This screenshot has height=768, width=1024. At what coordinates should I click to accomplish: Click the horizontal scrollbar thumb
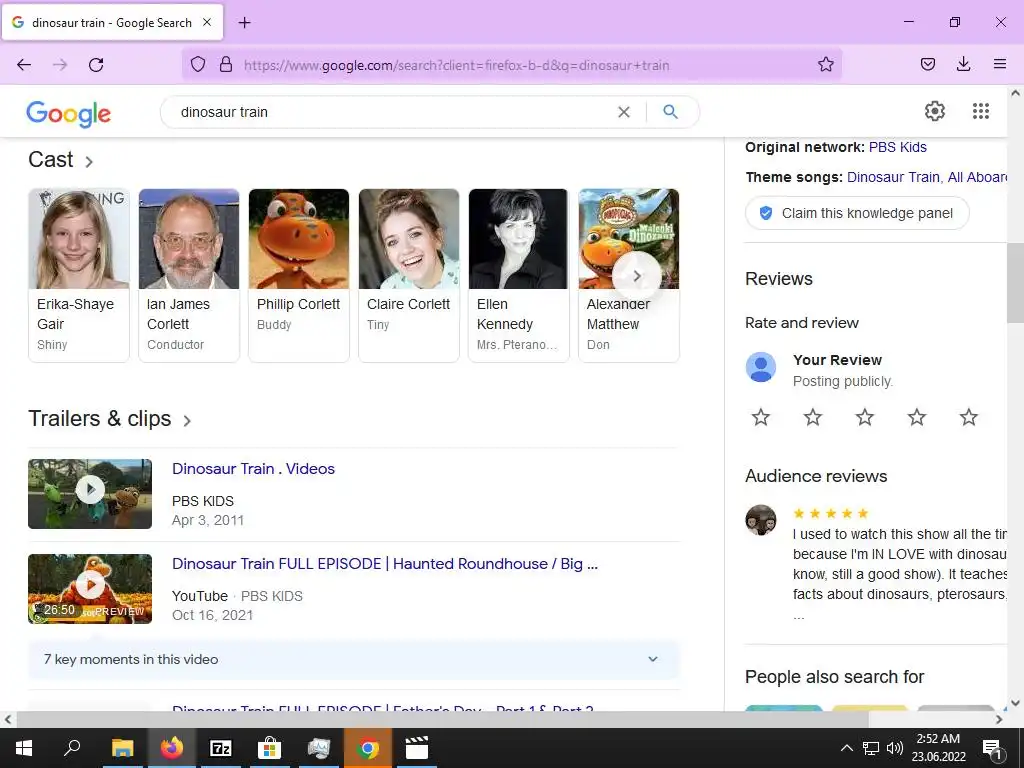click(442, 720)
